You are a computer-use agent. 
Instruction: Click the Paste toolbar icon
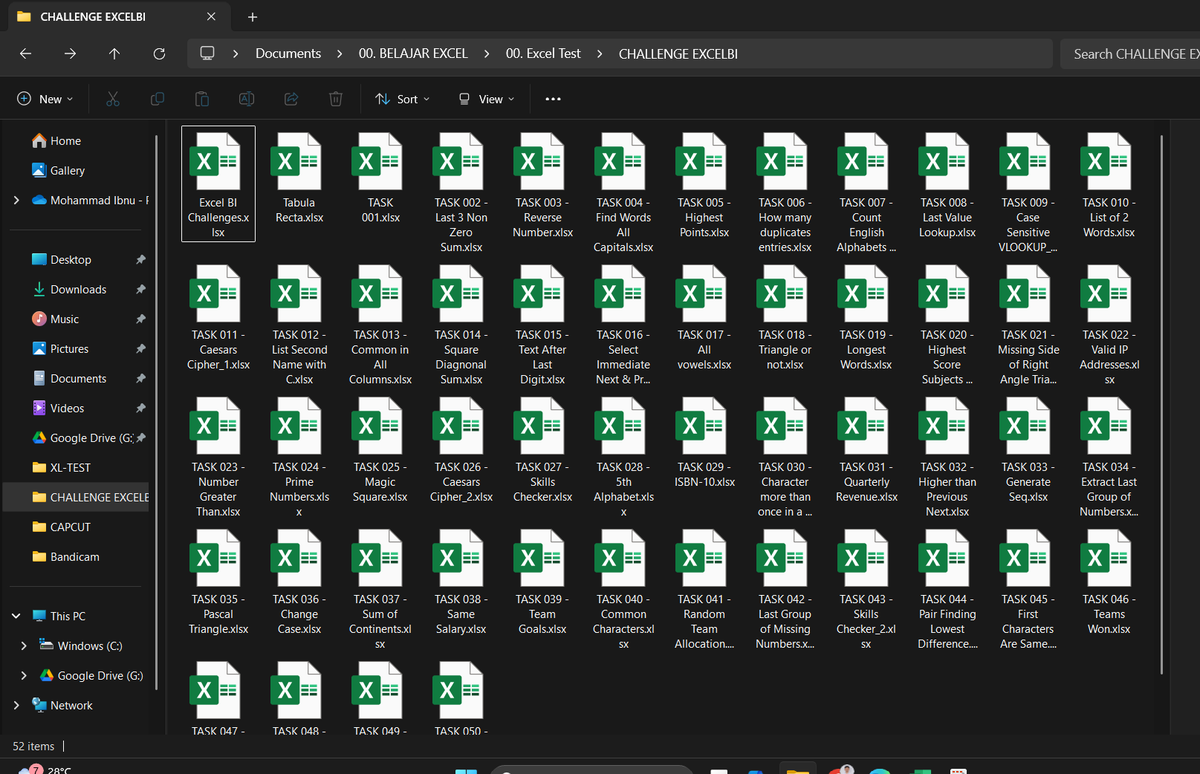coord(202,99)
